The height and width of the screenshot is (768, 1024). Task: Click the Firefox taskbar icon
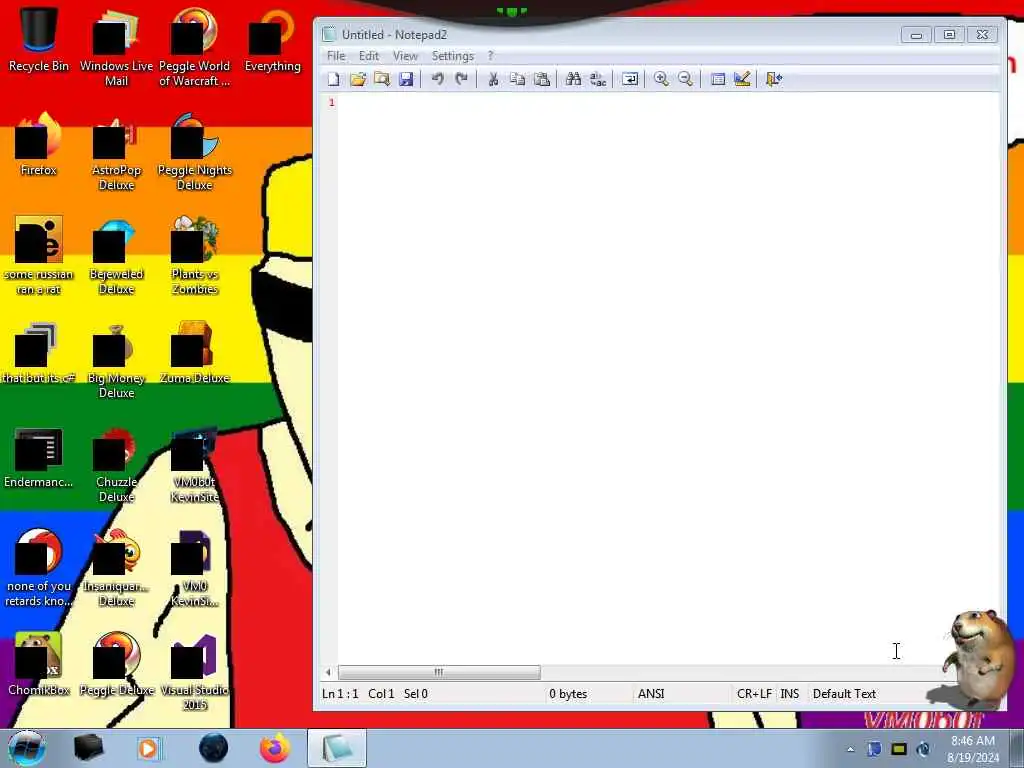(275, 748)
